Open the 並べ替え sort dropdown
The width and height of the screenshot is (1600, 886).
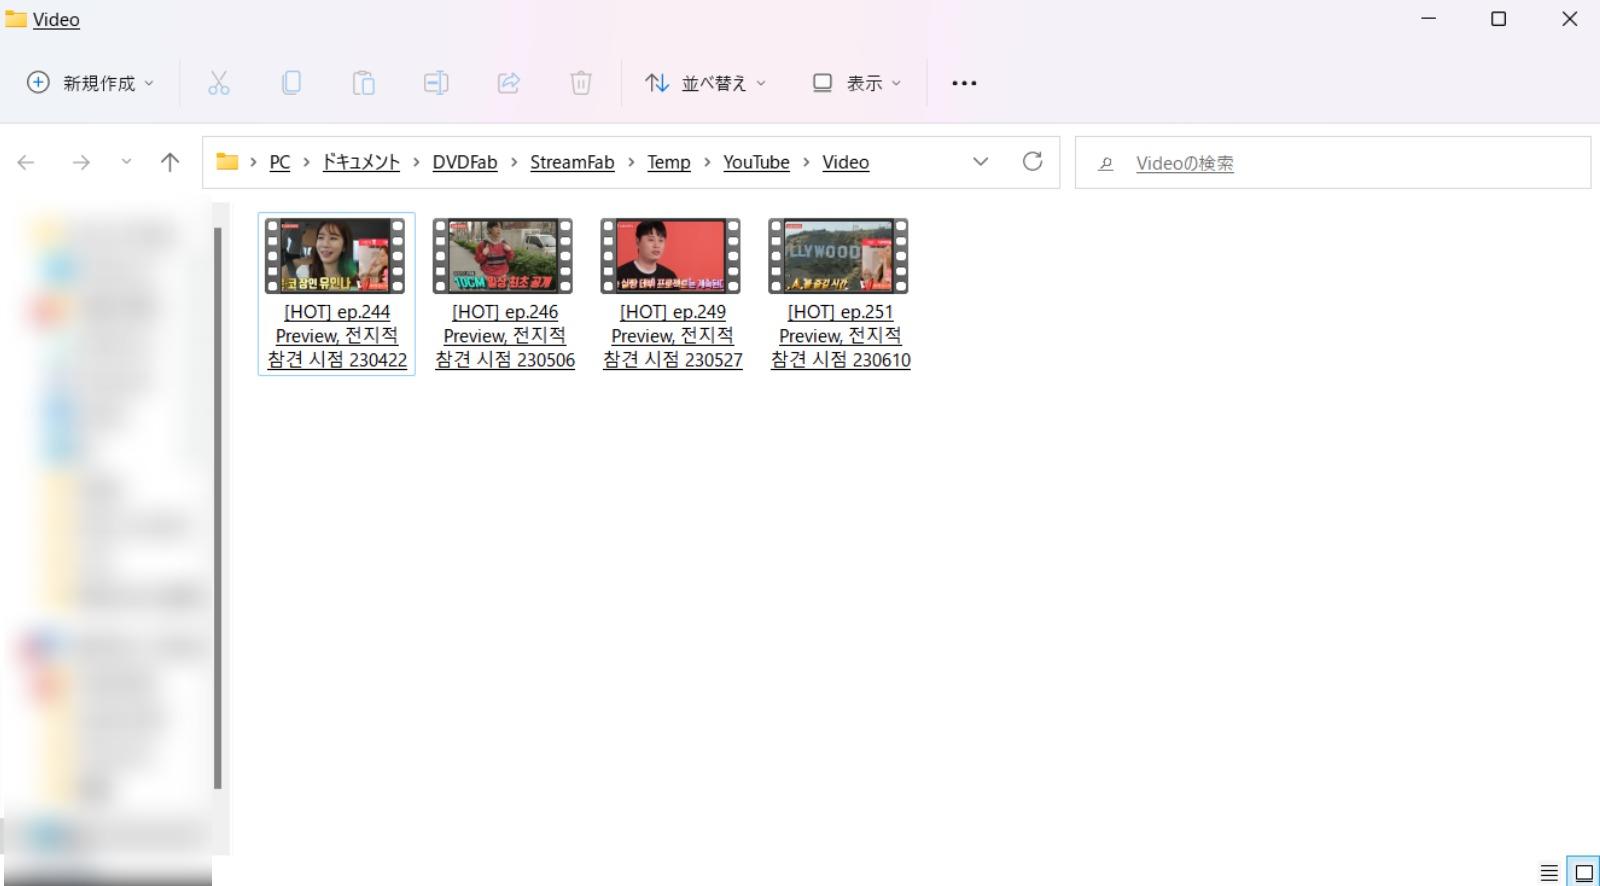[706, 83]
